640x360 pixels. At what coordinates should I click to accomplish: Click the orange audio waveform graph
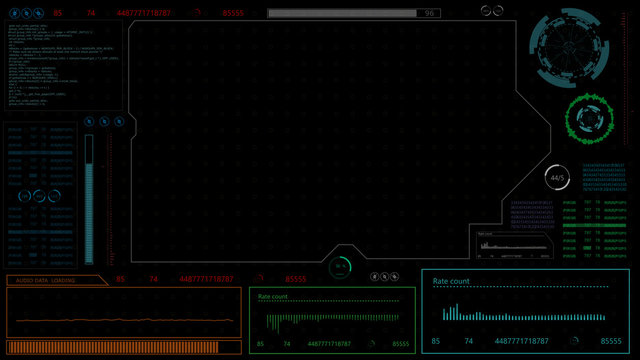click(x=124, y=313)
